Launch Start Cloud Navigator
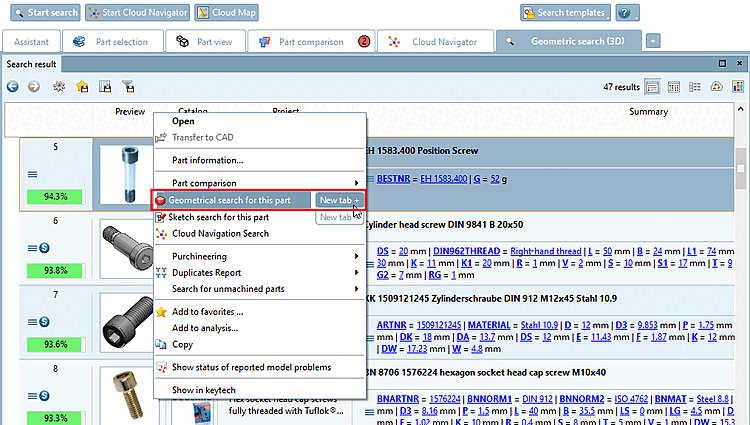 point(137,13)
